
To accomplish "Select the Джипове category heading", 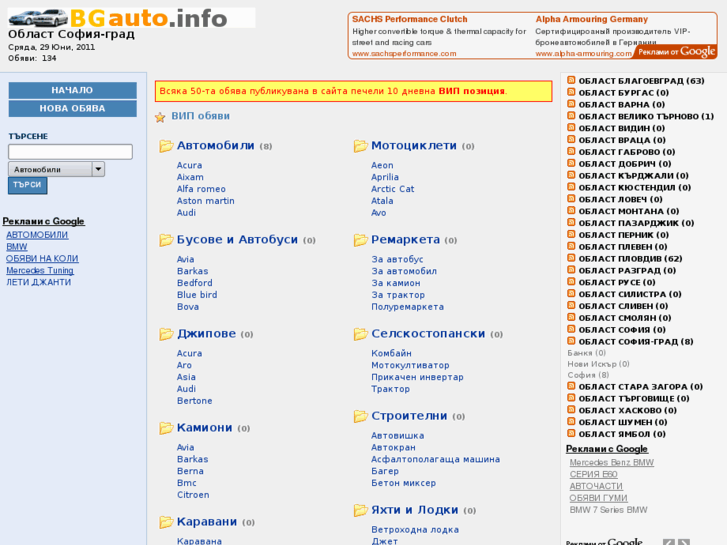I will click(206, 334).
